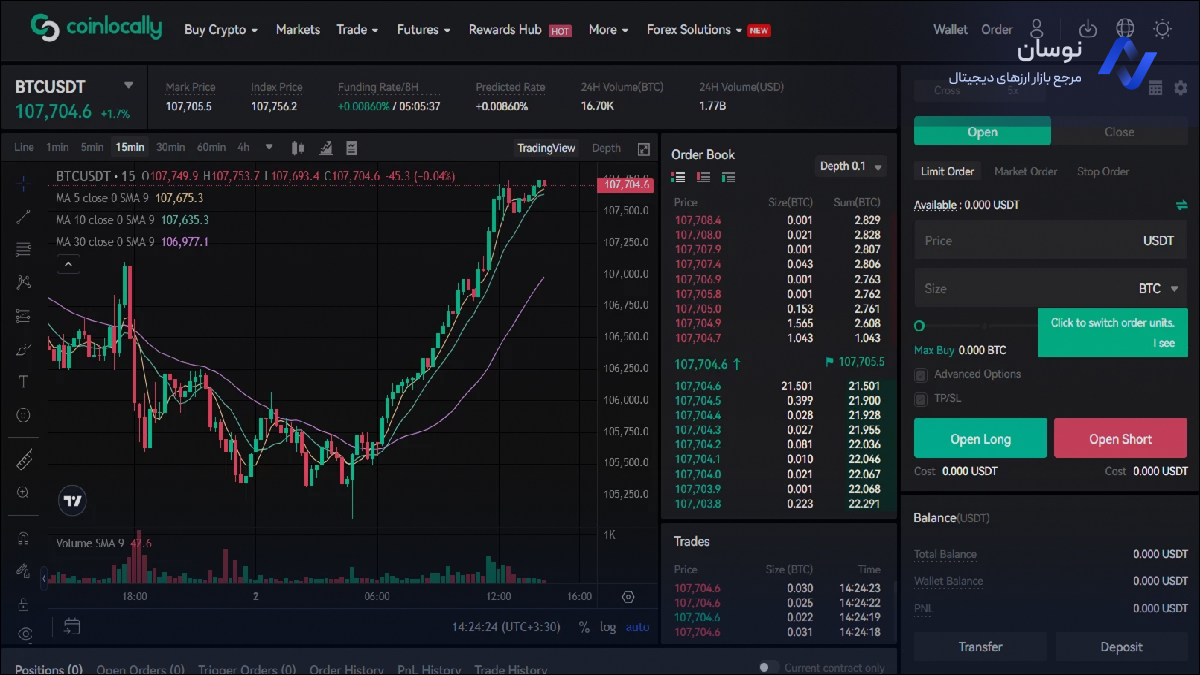Click the order size percentage slider handle
The image size is (1200, 675).
click(x=920, y=326)
